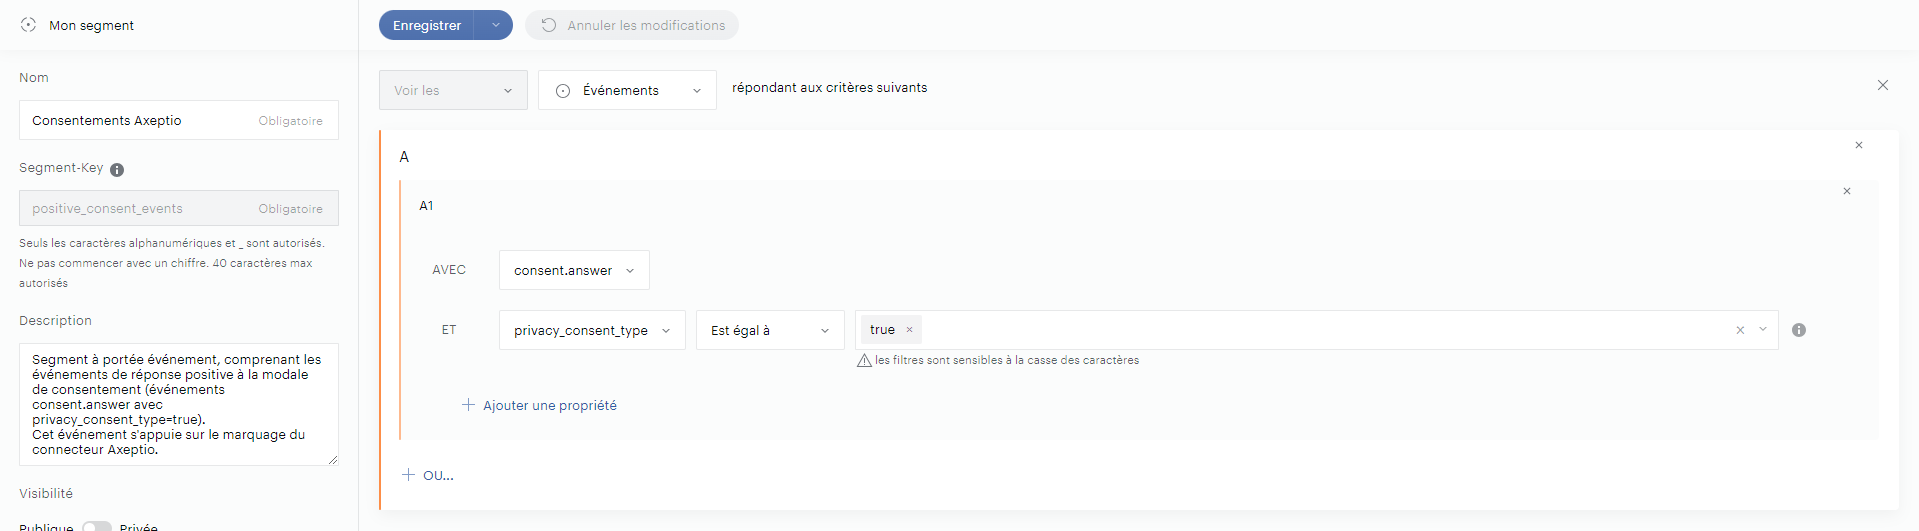Viewport: 1919px width, 531px height.
Task: Click the Mon segment icon
Action: click(28, 25)
